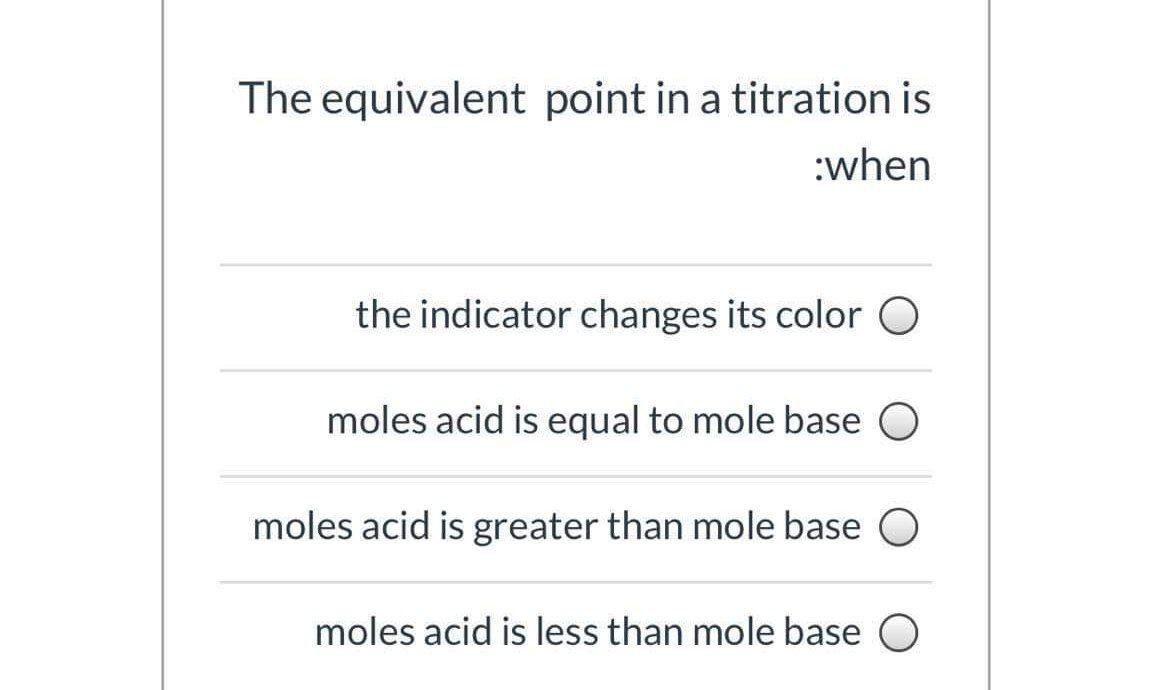
Task: Click label text "moles acid is equal to mole base"
Action: 594,421
